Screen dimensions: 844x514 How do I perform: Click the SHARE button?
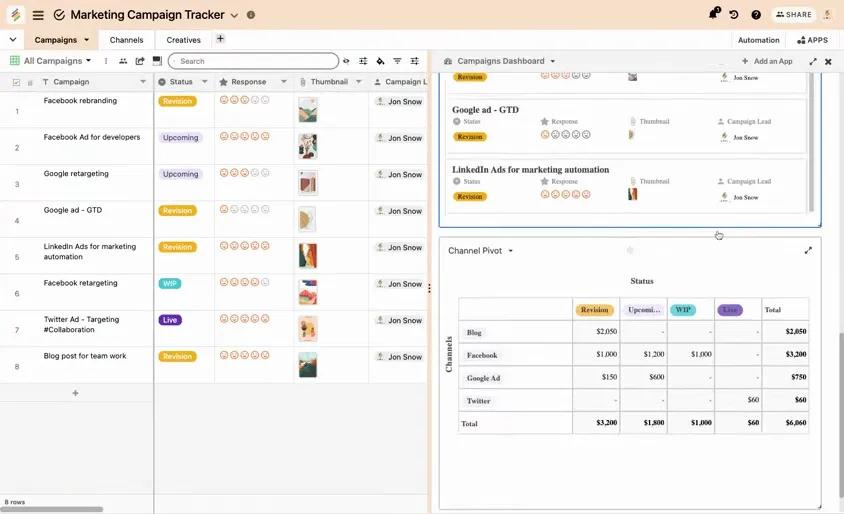pyautogui.click(x=794, y=15)
